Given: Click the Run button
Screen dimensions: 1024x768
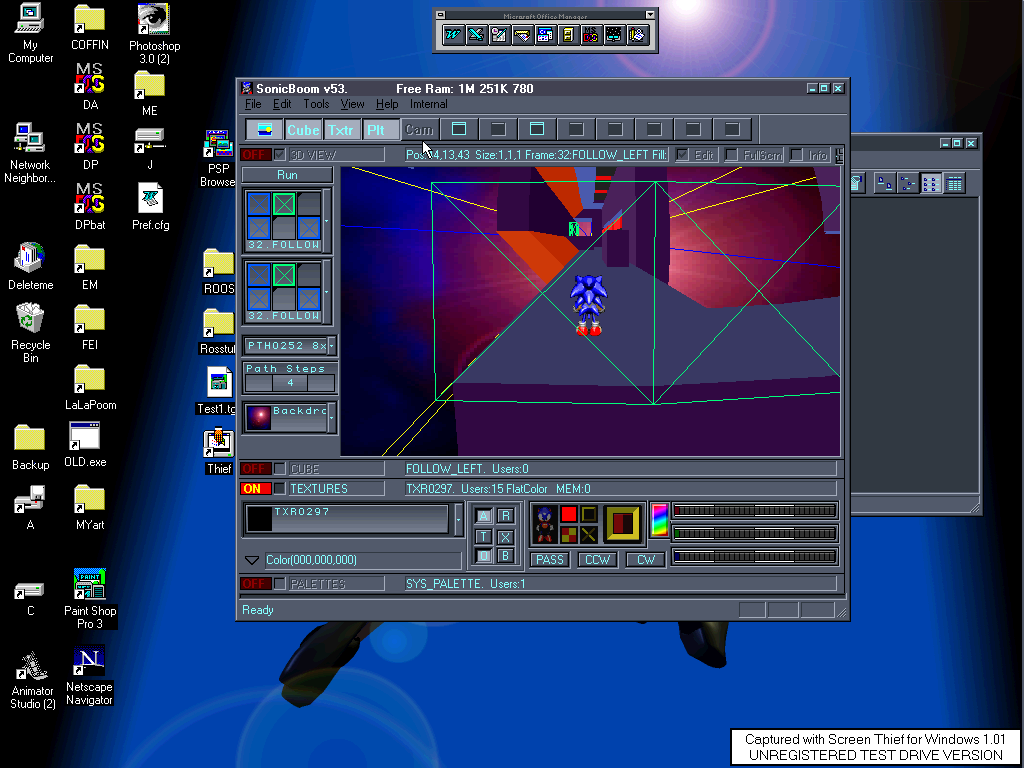Looking at the screenshot, I should coord(287,175).
